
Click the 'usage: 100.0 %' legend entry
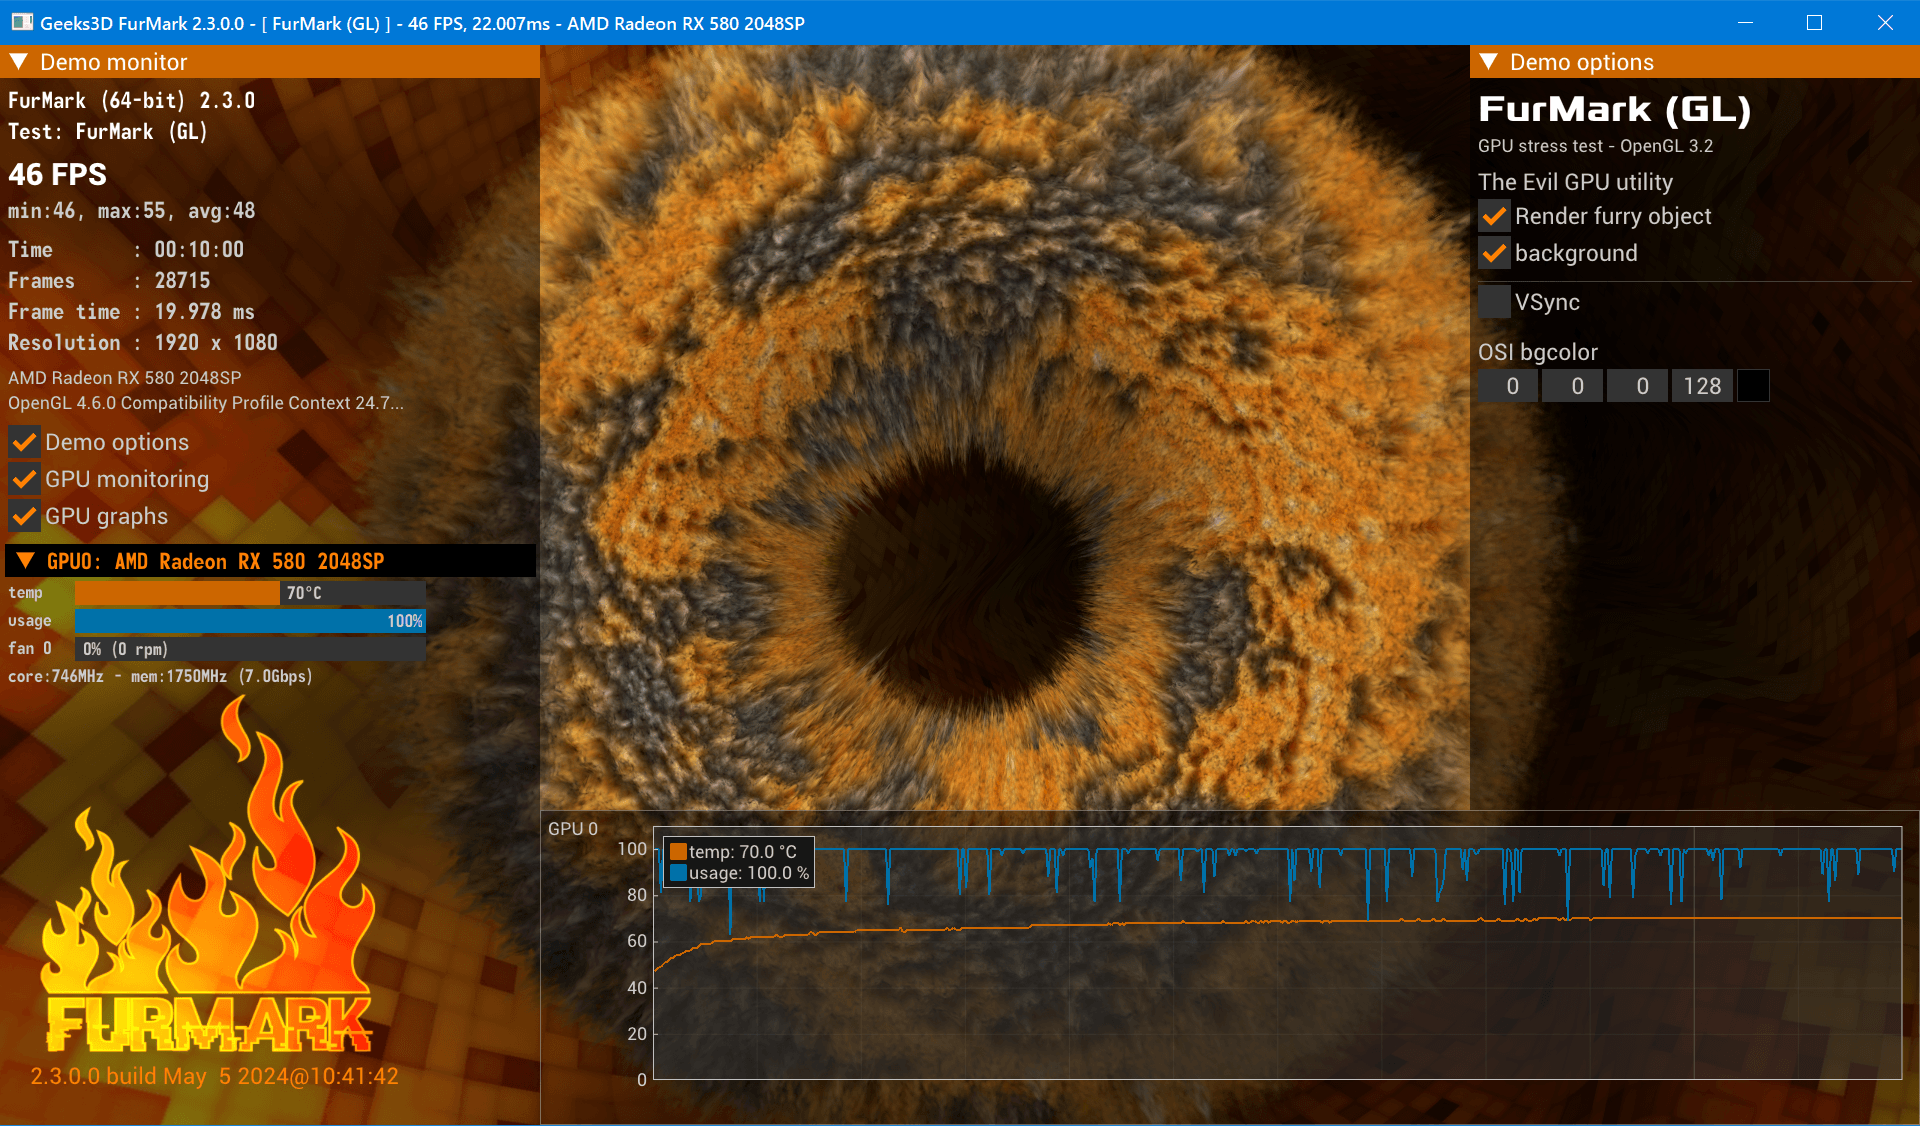point(749,873)
